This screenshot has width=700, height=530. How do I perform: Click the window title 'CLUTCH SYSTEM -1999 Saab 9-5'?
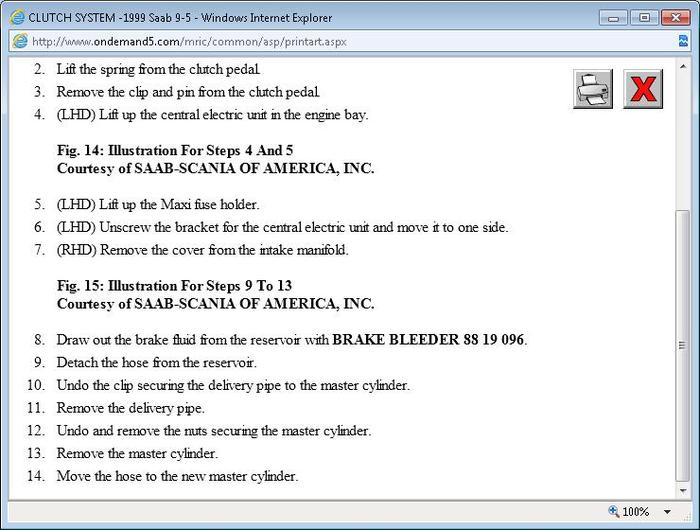(x=109, y=18)
